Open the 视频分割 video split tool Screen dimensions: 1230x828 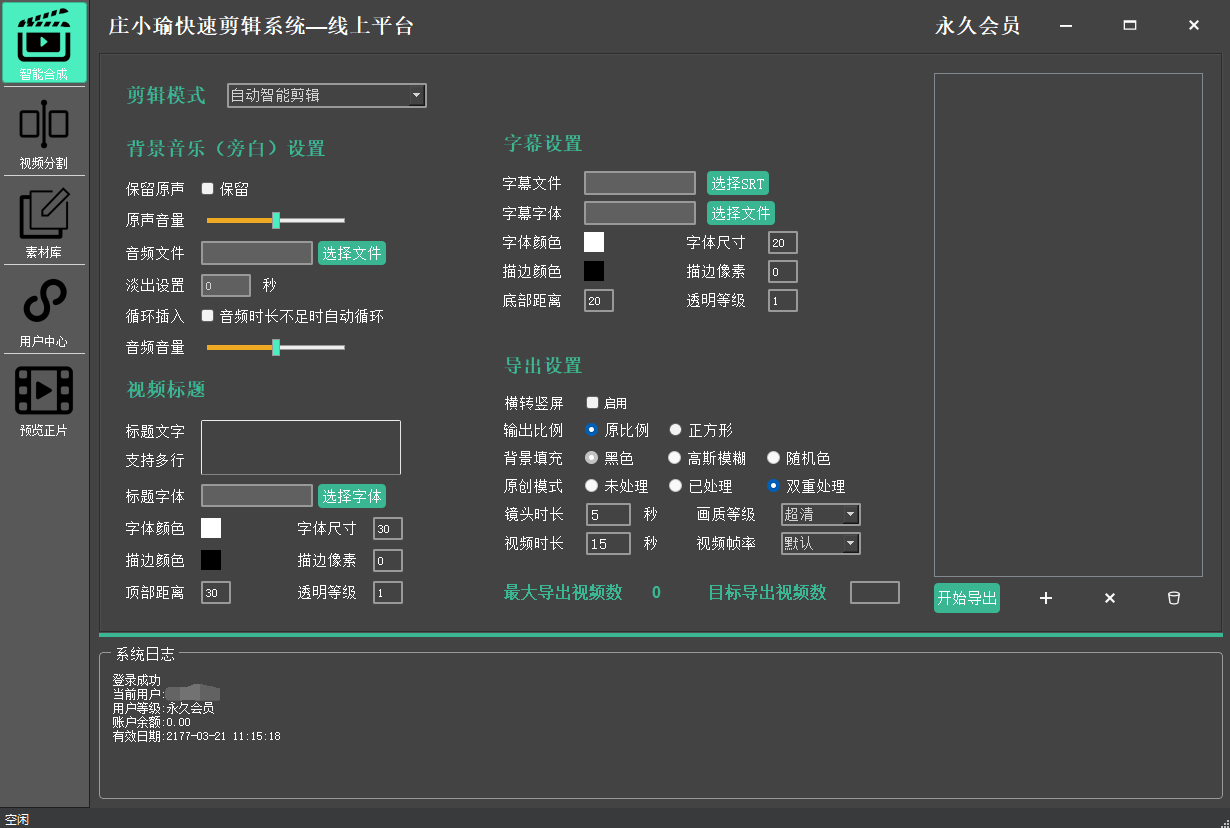pyautogui.click(x=44, y=132)
